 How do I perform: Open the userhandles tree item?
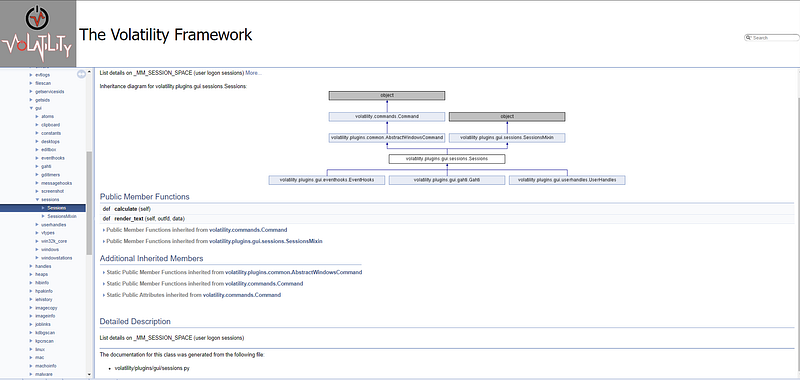click(x=54, y=224)
